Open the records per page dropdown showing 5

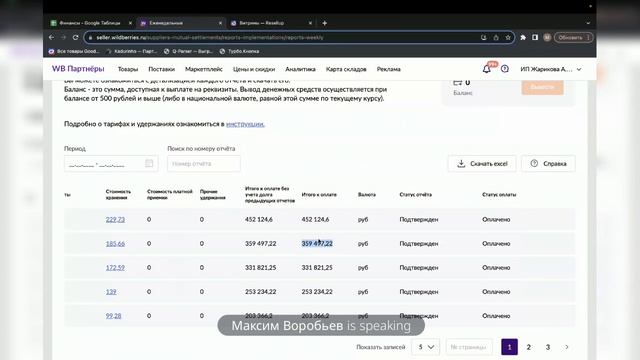click(425, 347)
